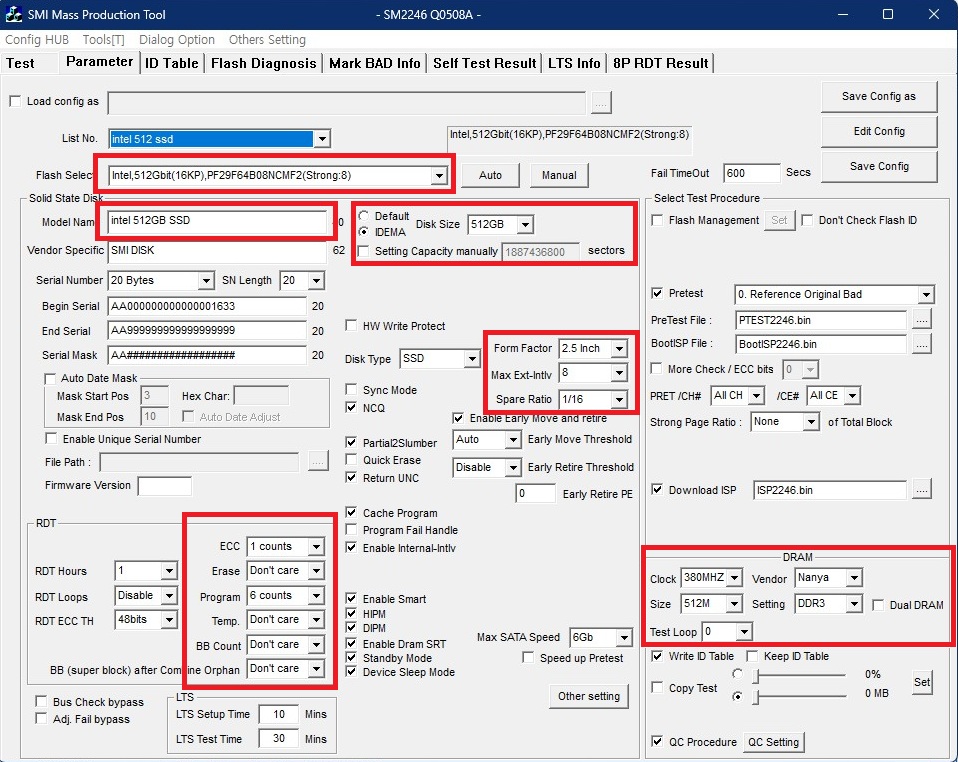Image resolution: width=958 pixels, height=762 pixels.
Task: Click the Model Name input field
Action: pos(217,221)
